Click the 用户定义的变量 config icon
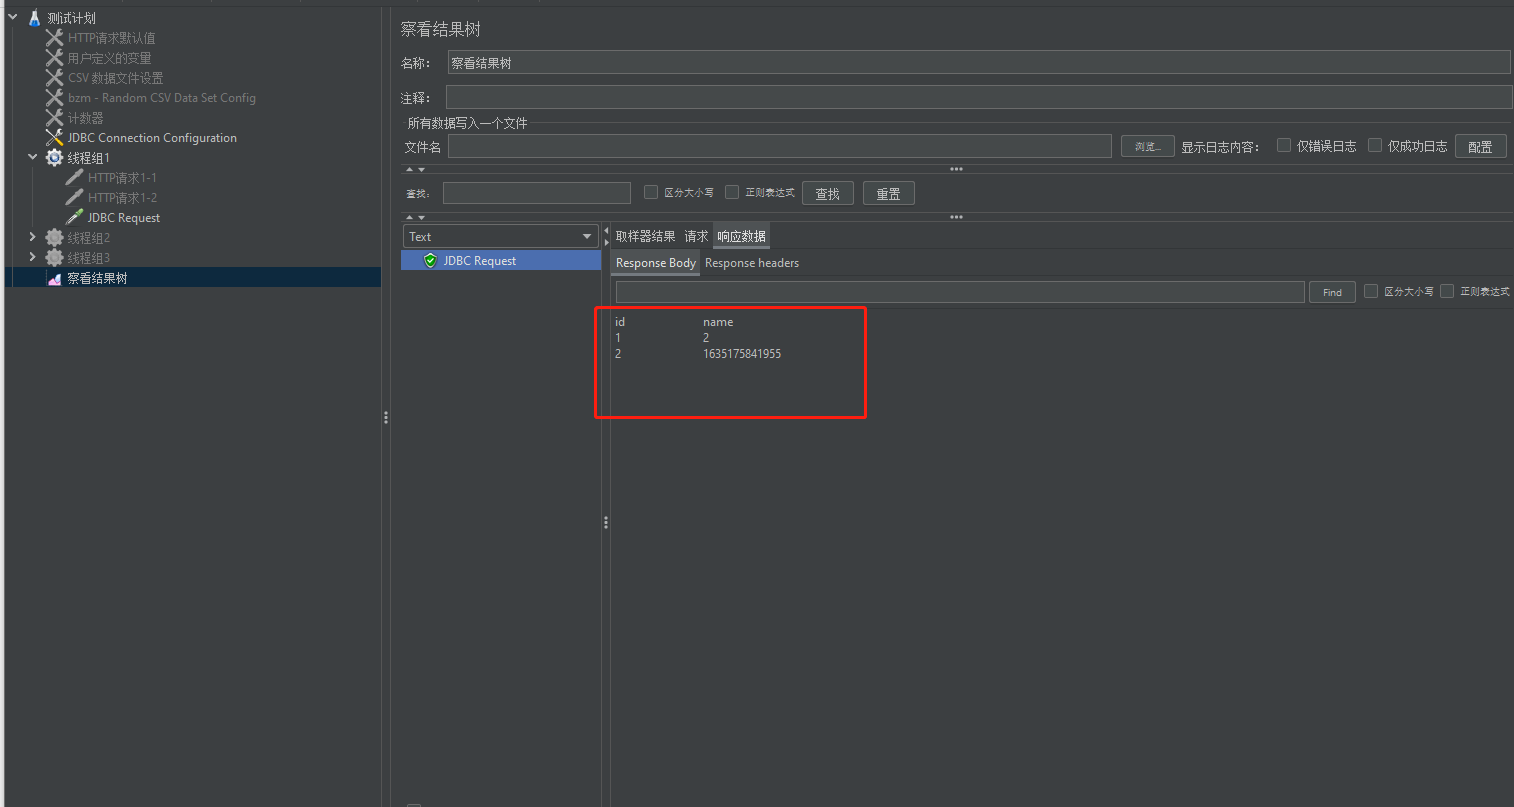This screenshot has width=1514, height=807. click(54, 58)
